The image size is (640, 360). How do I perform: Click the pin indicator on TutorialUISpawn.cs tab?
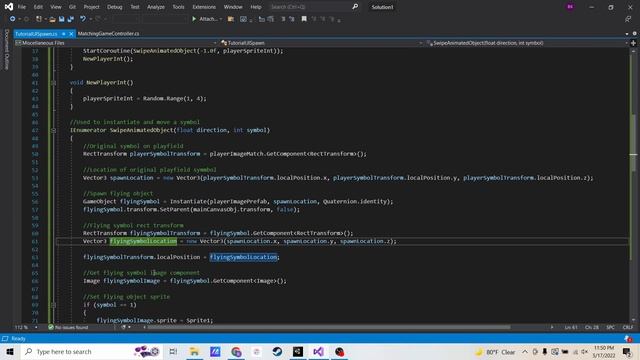(64, 34)
